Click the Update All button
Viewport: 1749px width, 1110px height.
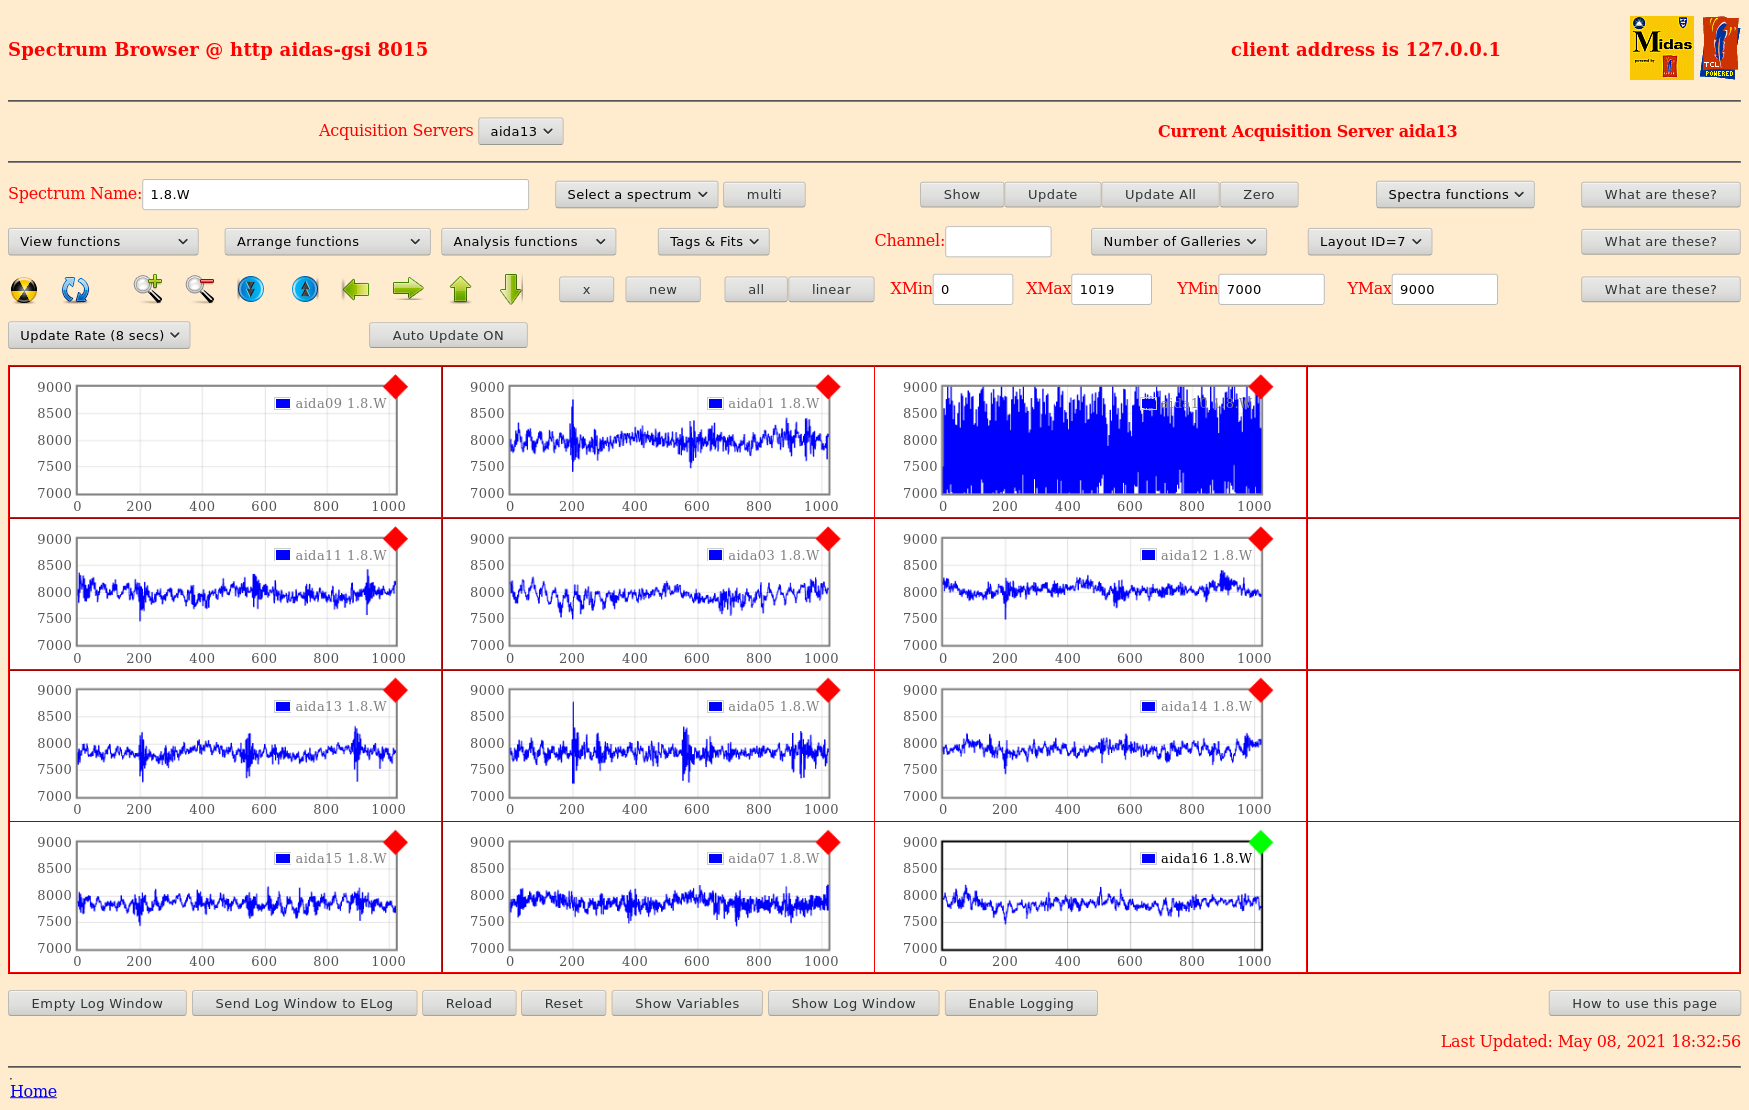point(1160,195)
